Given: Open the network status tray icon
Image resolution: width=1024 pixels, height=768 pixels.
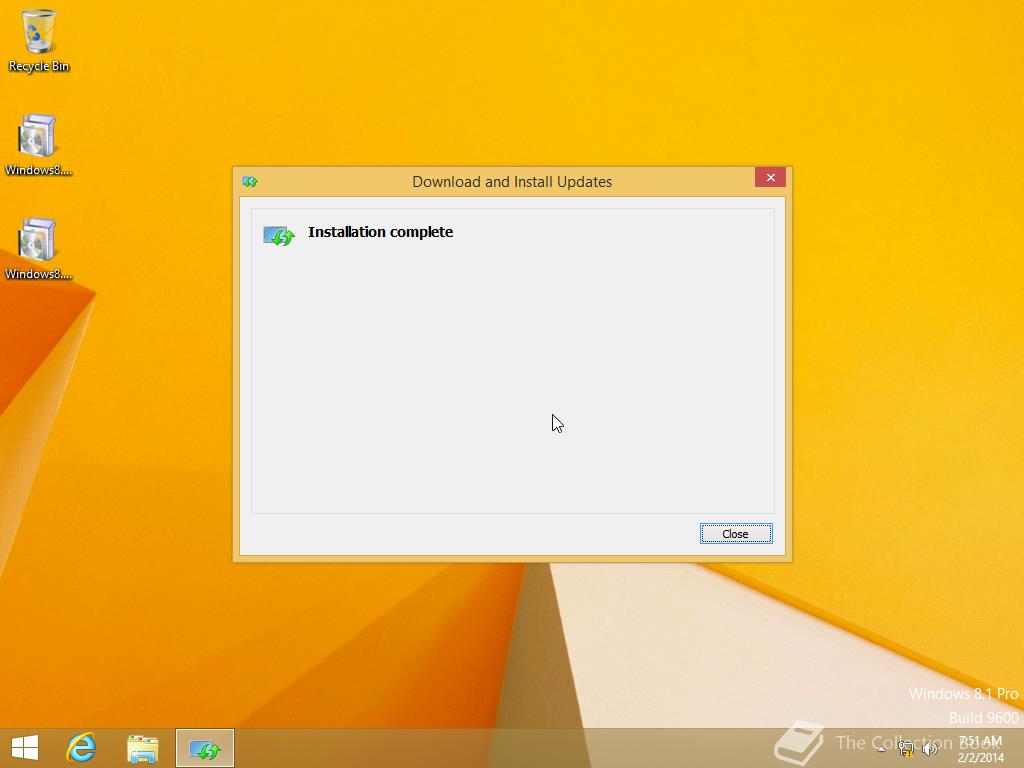Looking at the screenshot, I should (x=906, y=749).
